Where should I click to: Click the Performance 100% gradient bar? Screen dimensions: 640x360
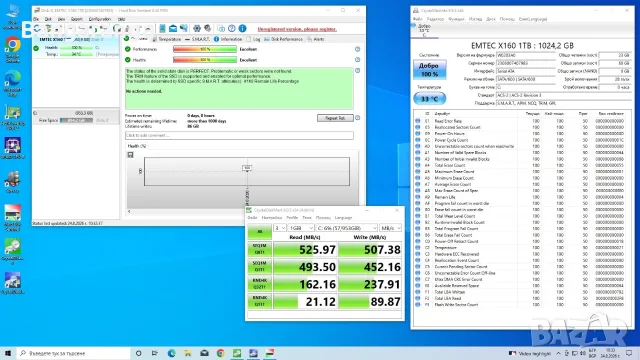(x=205, y=49)
